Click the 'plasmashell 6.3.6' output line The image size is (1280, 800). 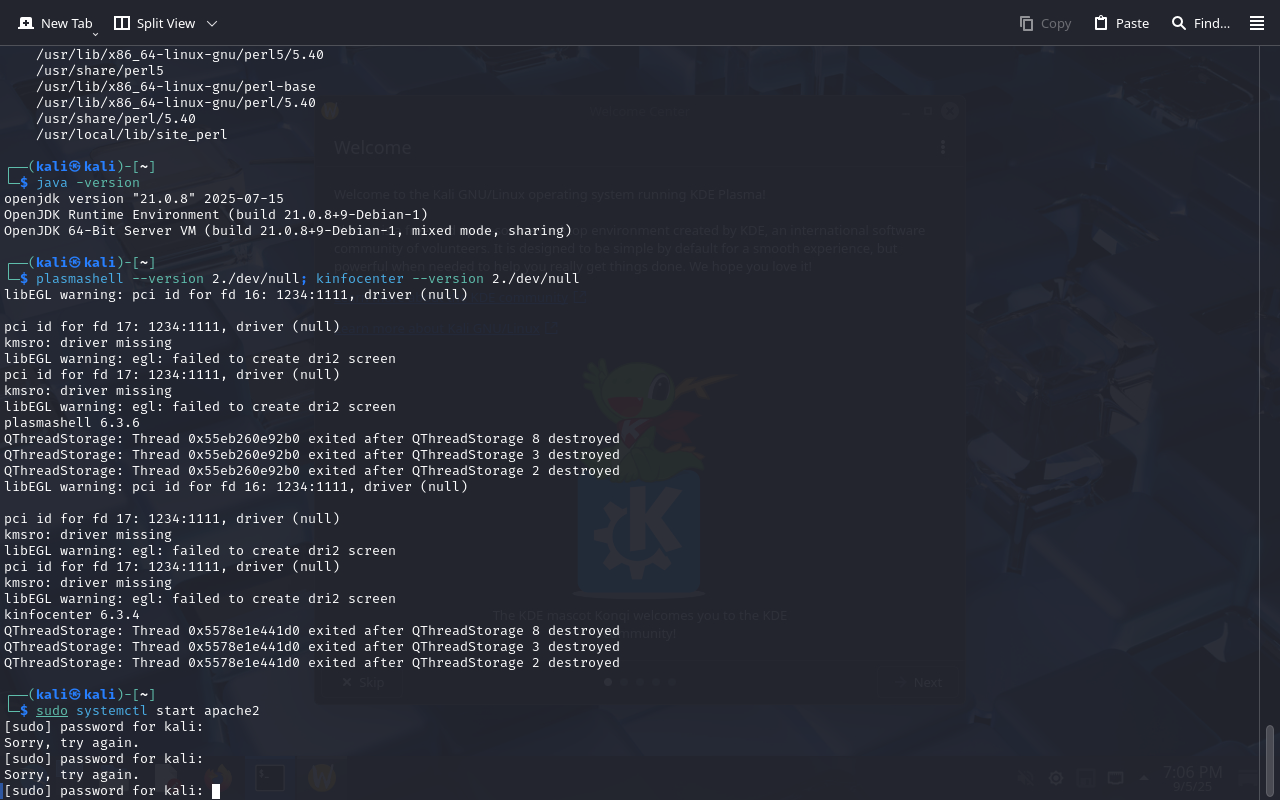pyautogui.click(x=72, y=423)
